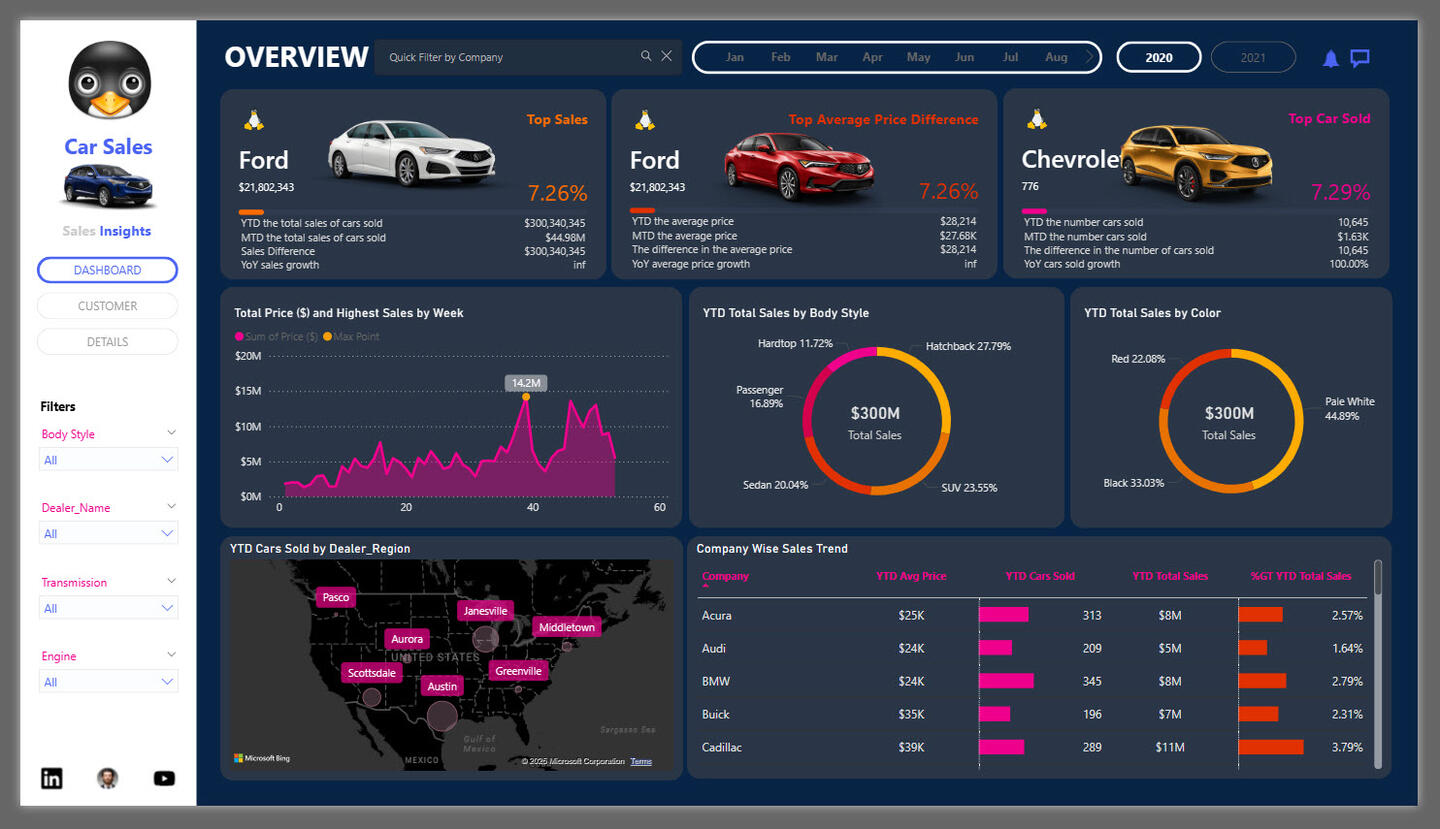Open the CUSTOMER page button
This screenshot has height=829, width=1440.
[x=107, y=306]
